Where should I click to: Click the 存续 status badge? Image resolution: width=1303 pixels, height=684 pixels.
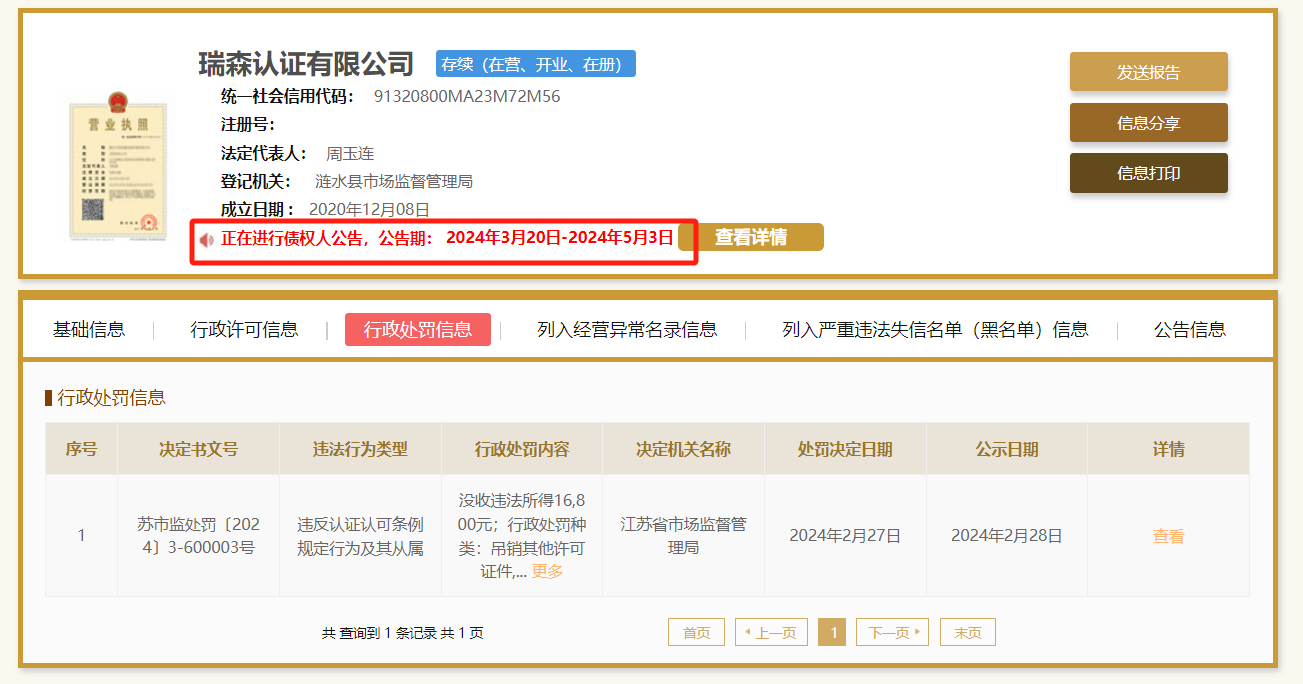click(535, 64)
